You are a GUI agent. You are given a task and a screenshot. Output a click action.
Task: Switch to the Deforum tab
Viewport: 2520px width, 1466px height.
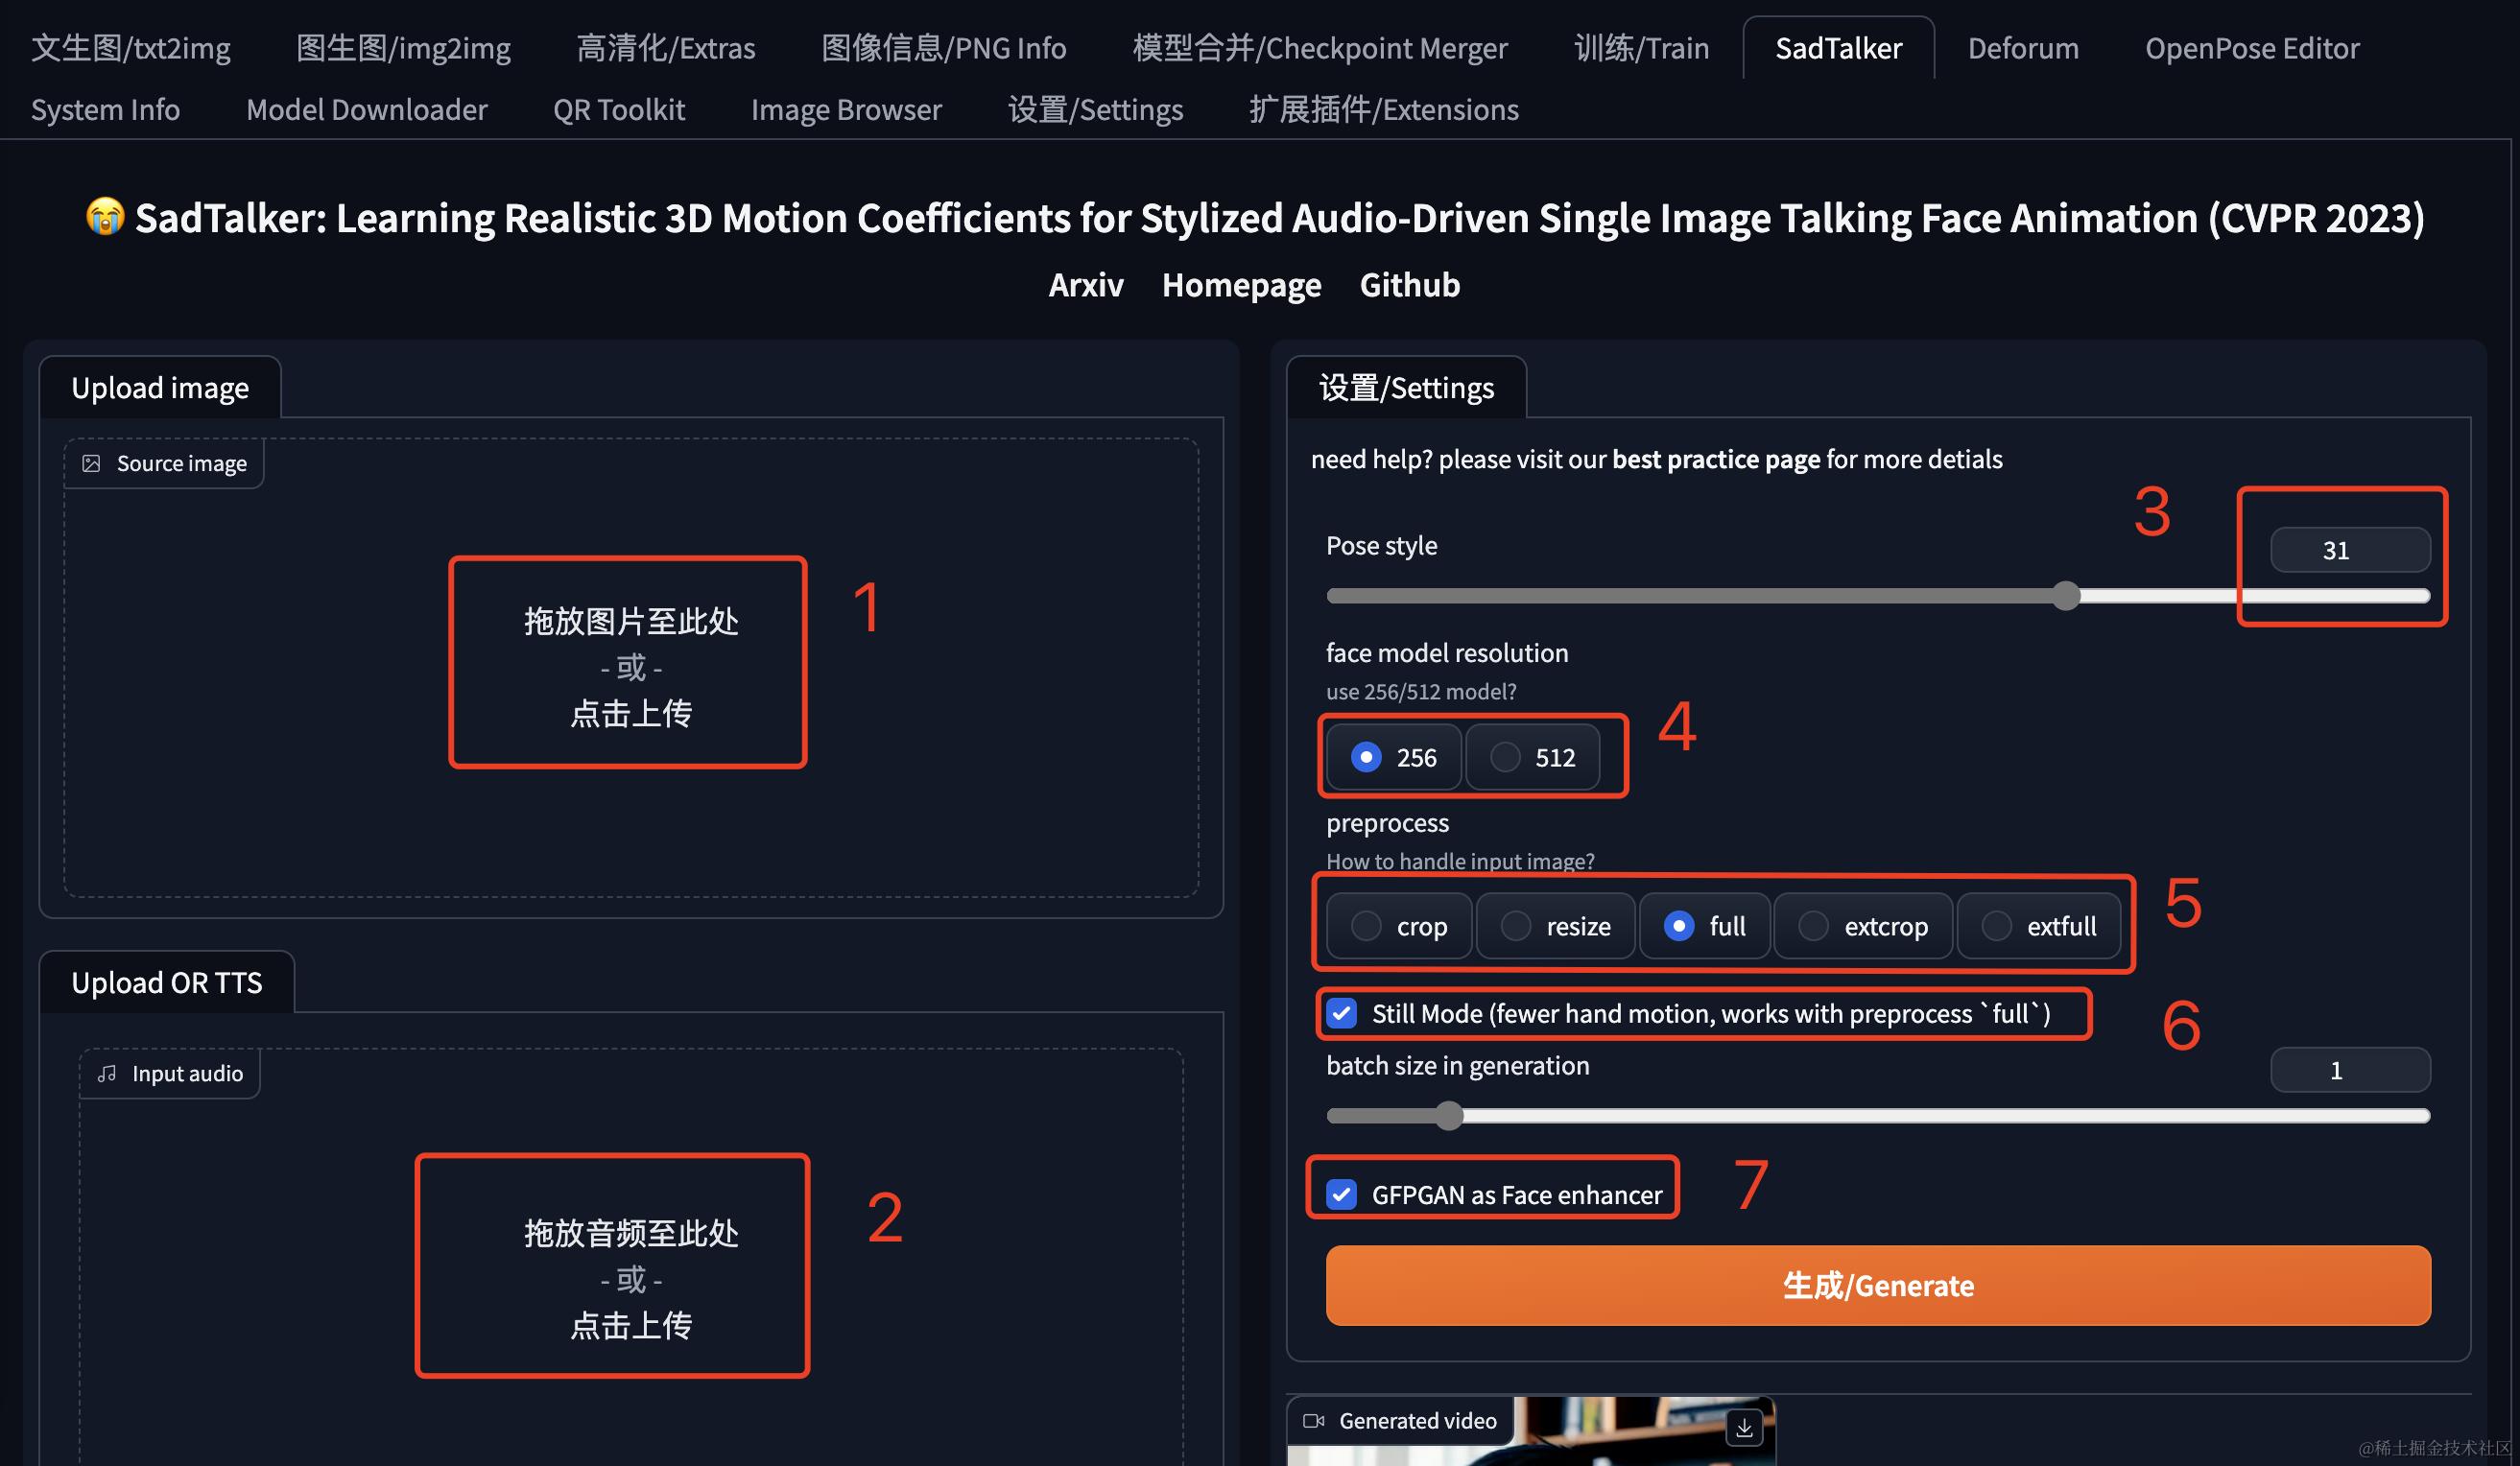[x=2022, y=48]
